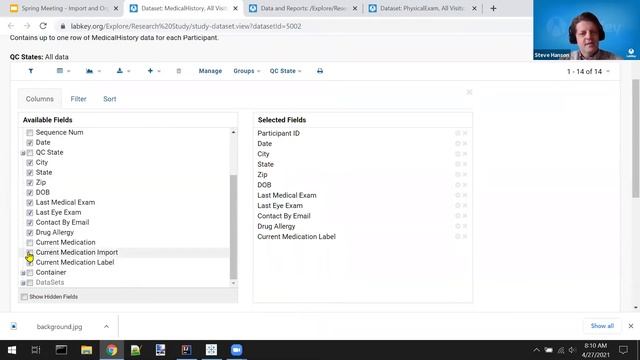Click the print grid icon
Image resolution: width=640 pixels, height=360 pixels.
tap(320, 71)
